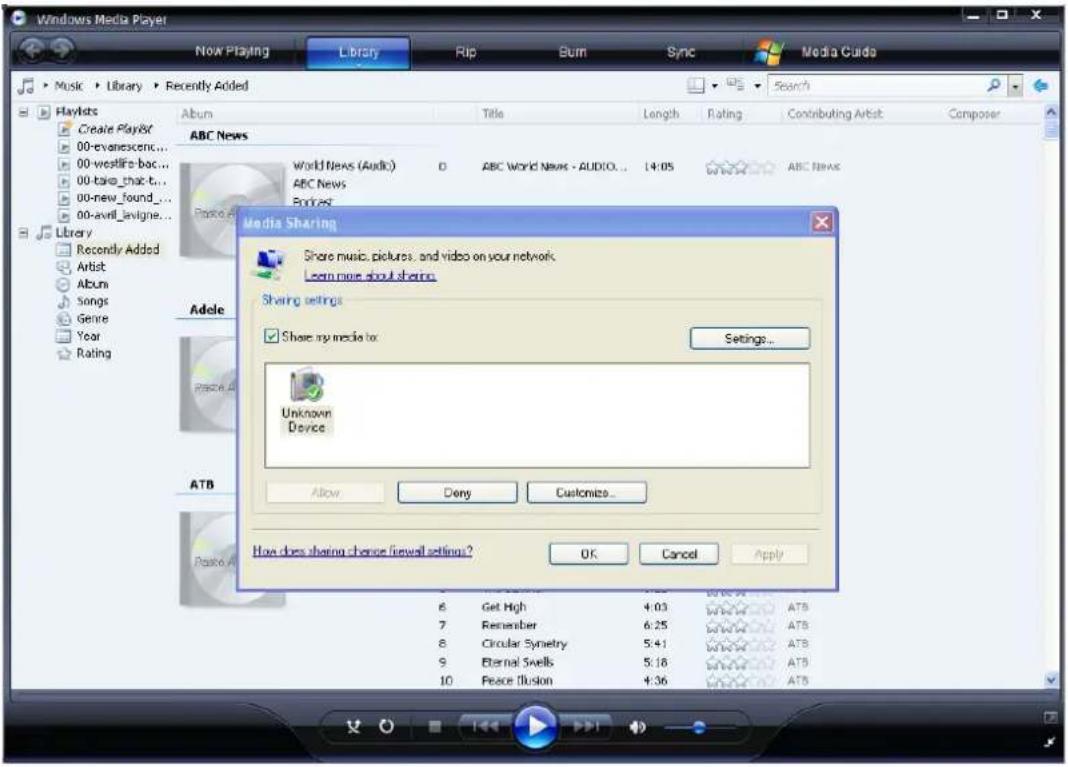This screenshot has height=767, width=1068.
Task: Switch to the Rip tab
Action: 466,52
